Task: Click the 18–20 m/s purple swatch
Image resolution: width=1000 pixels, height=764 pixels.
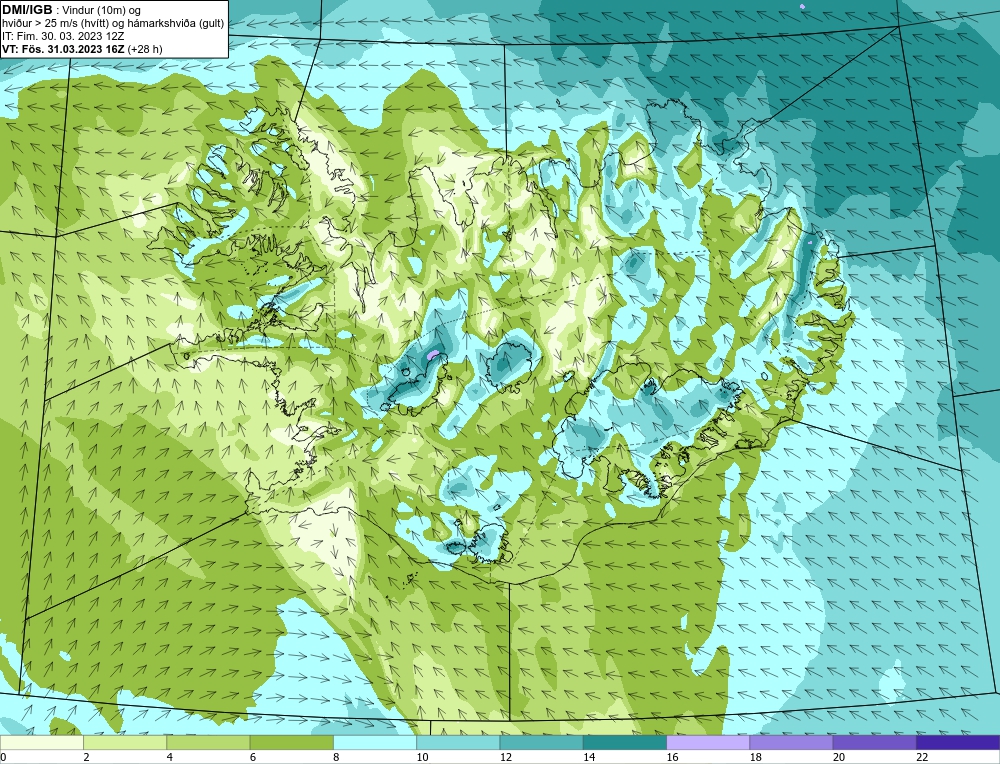Action: coord(791,743)
